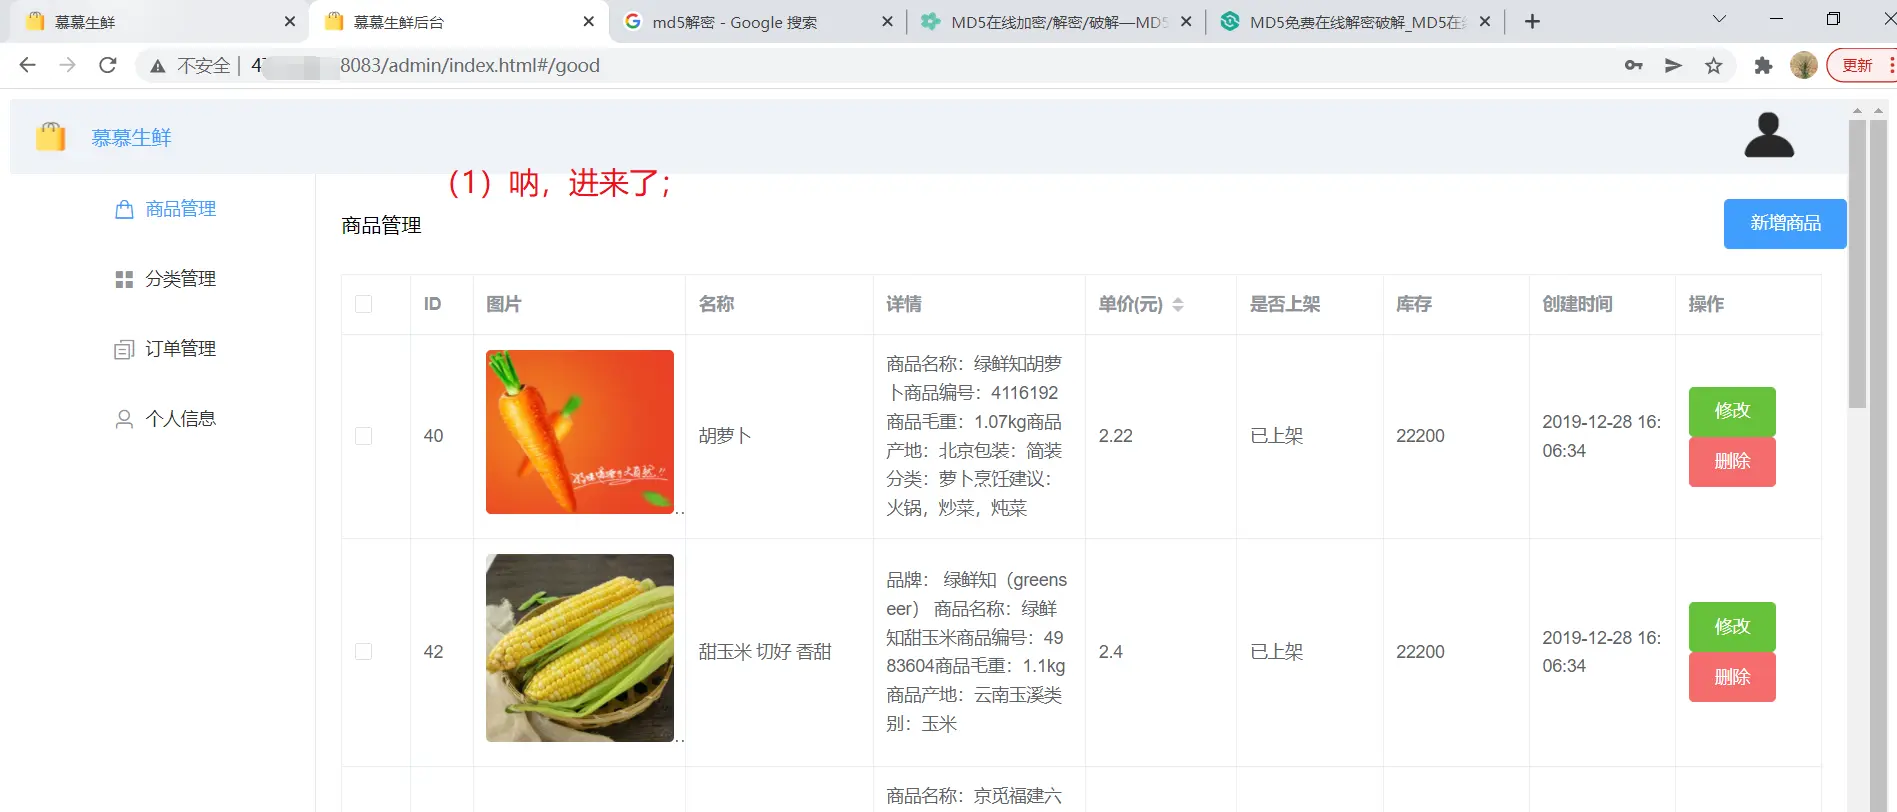Open the saved password key icon
This screenshot has height=812, width=1897.
[1634, 65]
